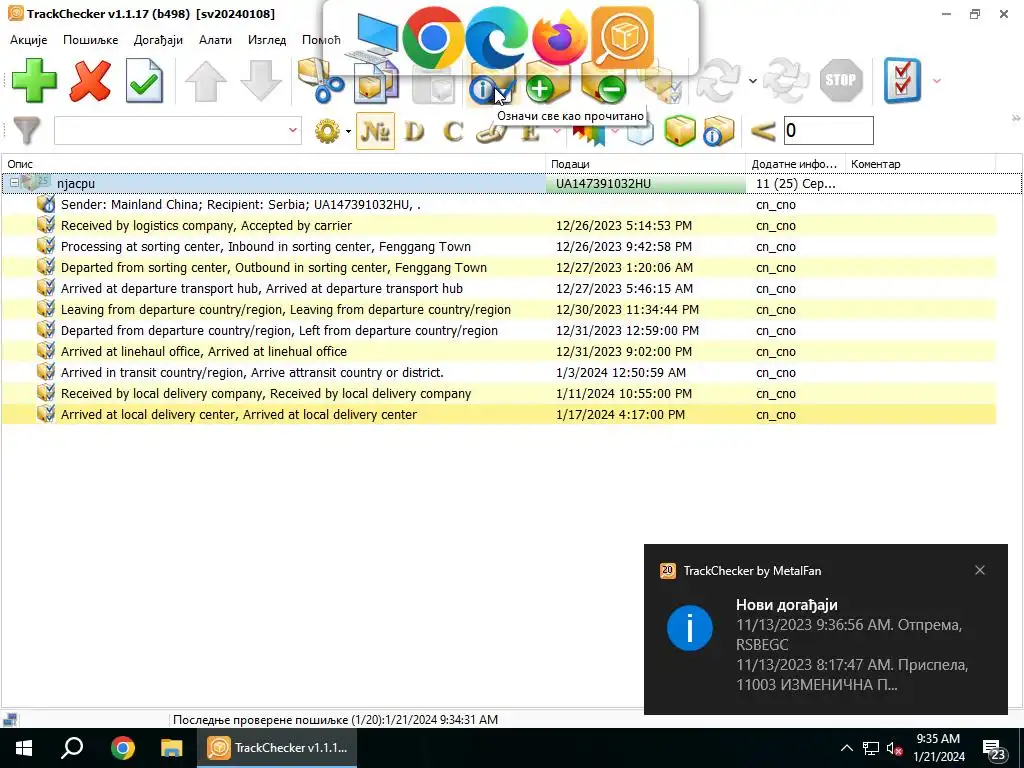Expand toolbar overflow chevron at right edge
The width and height of the screenshot is (1024, 768).
pos(1016,118)
